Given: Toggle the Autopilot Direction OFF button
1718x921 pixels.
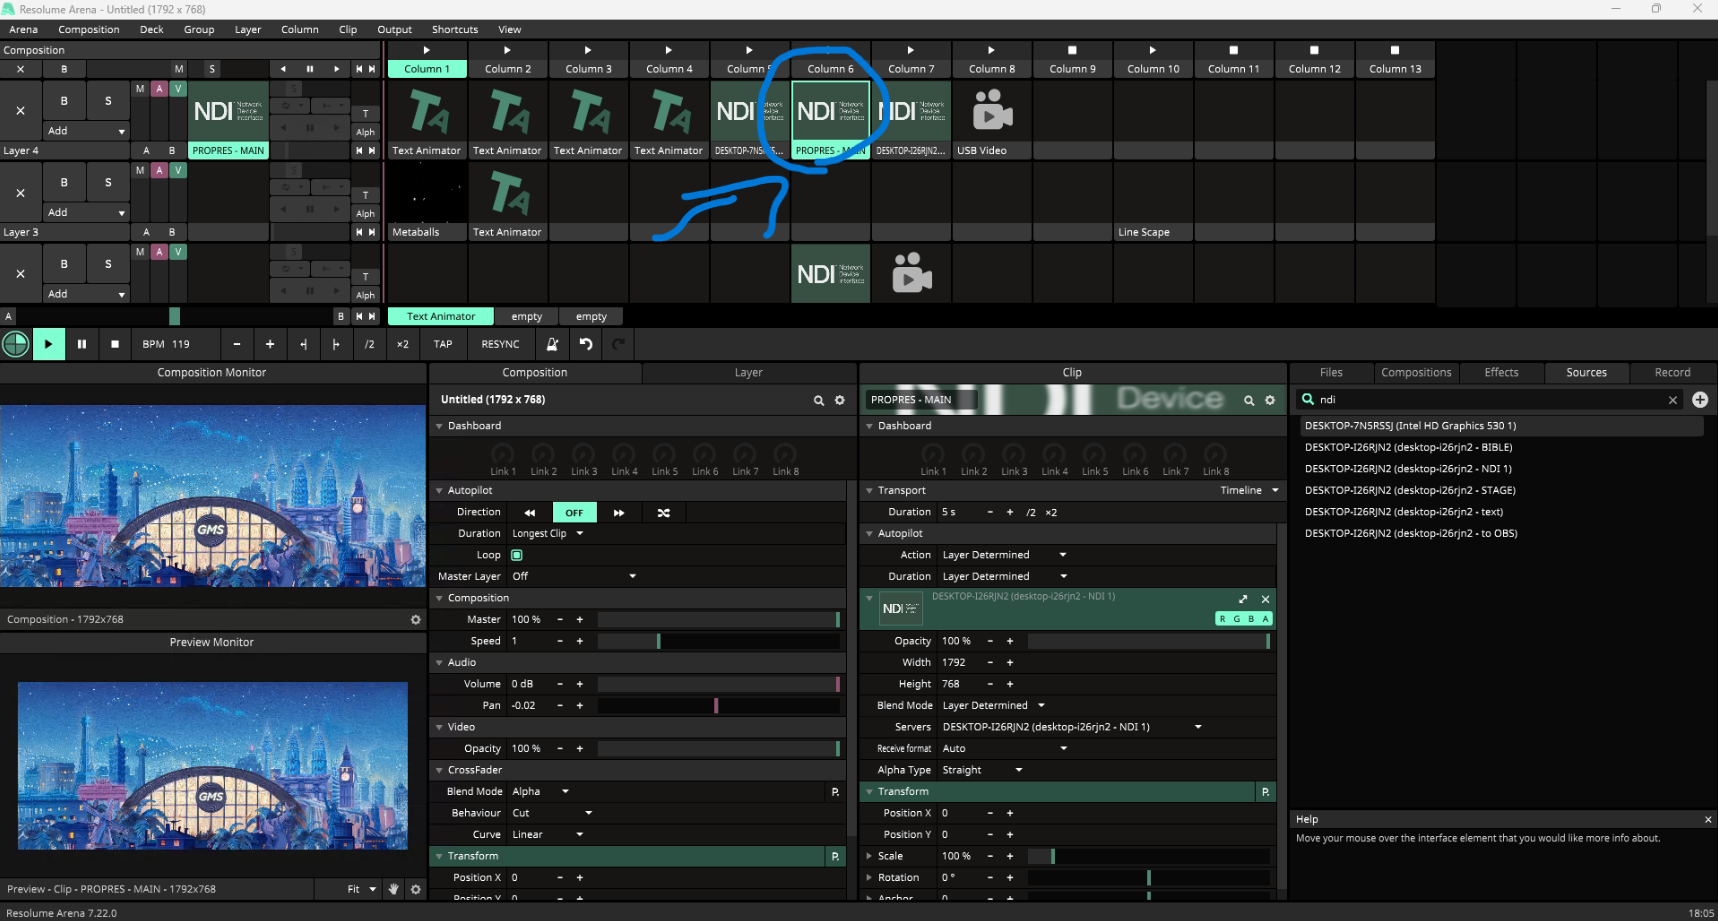Looking at the screenshot, I should pyautogui.click(x=574, y=513).
